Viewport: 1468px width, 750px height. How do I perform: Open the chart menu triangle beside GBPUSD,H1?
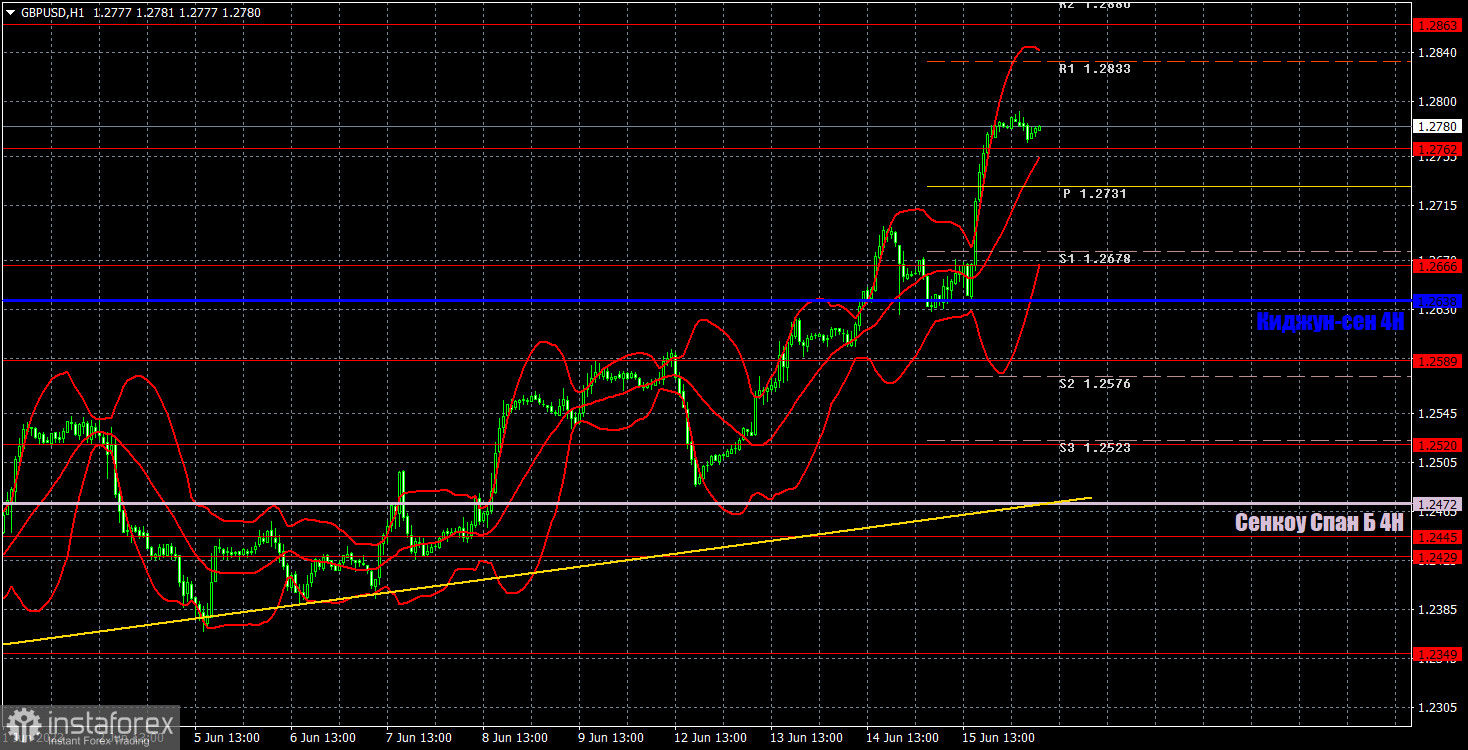tap(10, 13)
